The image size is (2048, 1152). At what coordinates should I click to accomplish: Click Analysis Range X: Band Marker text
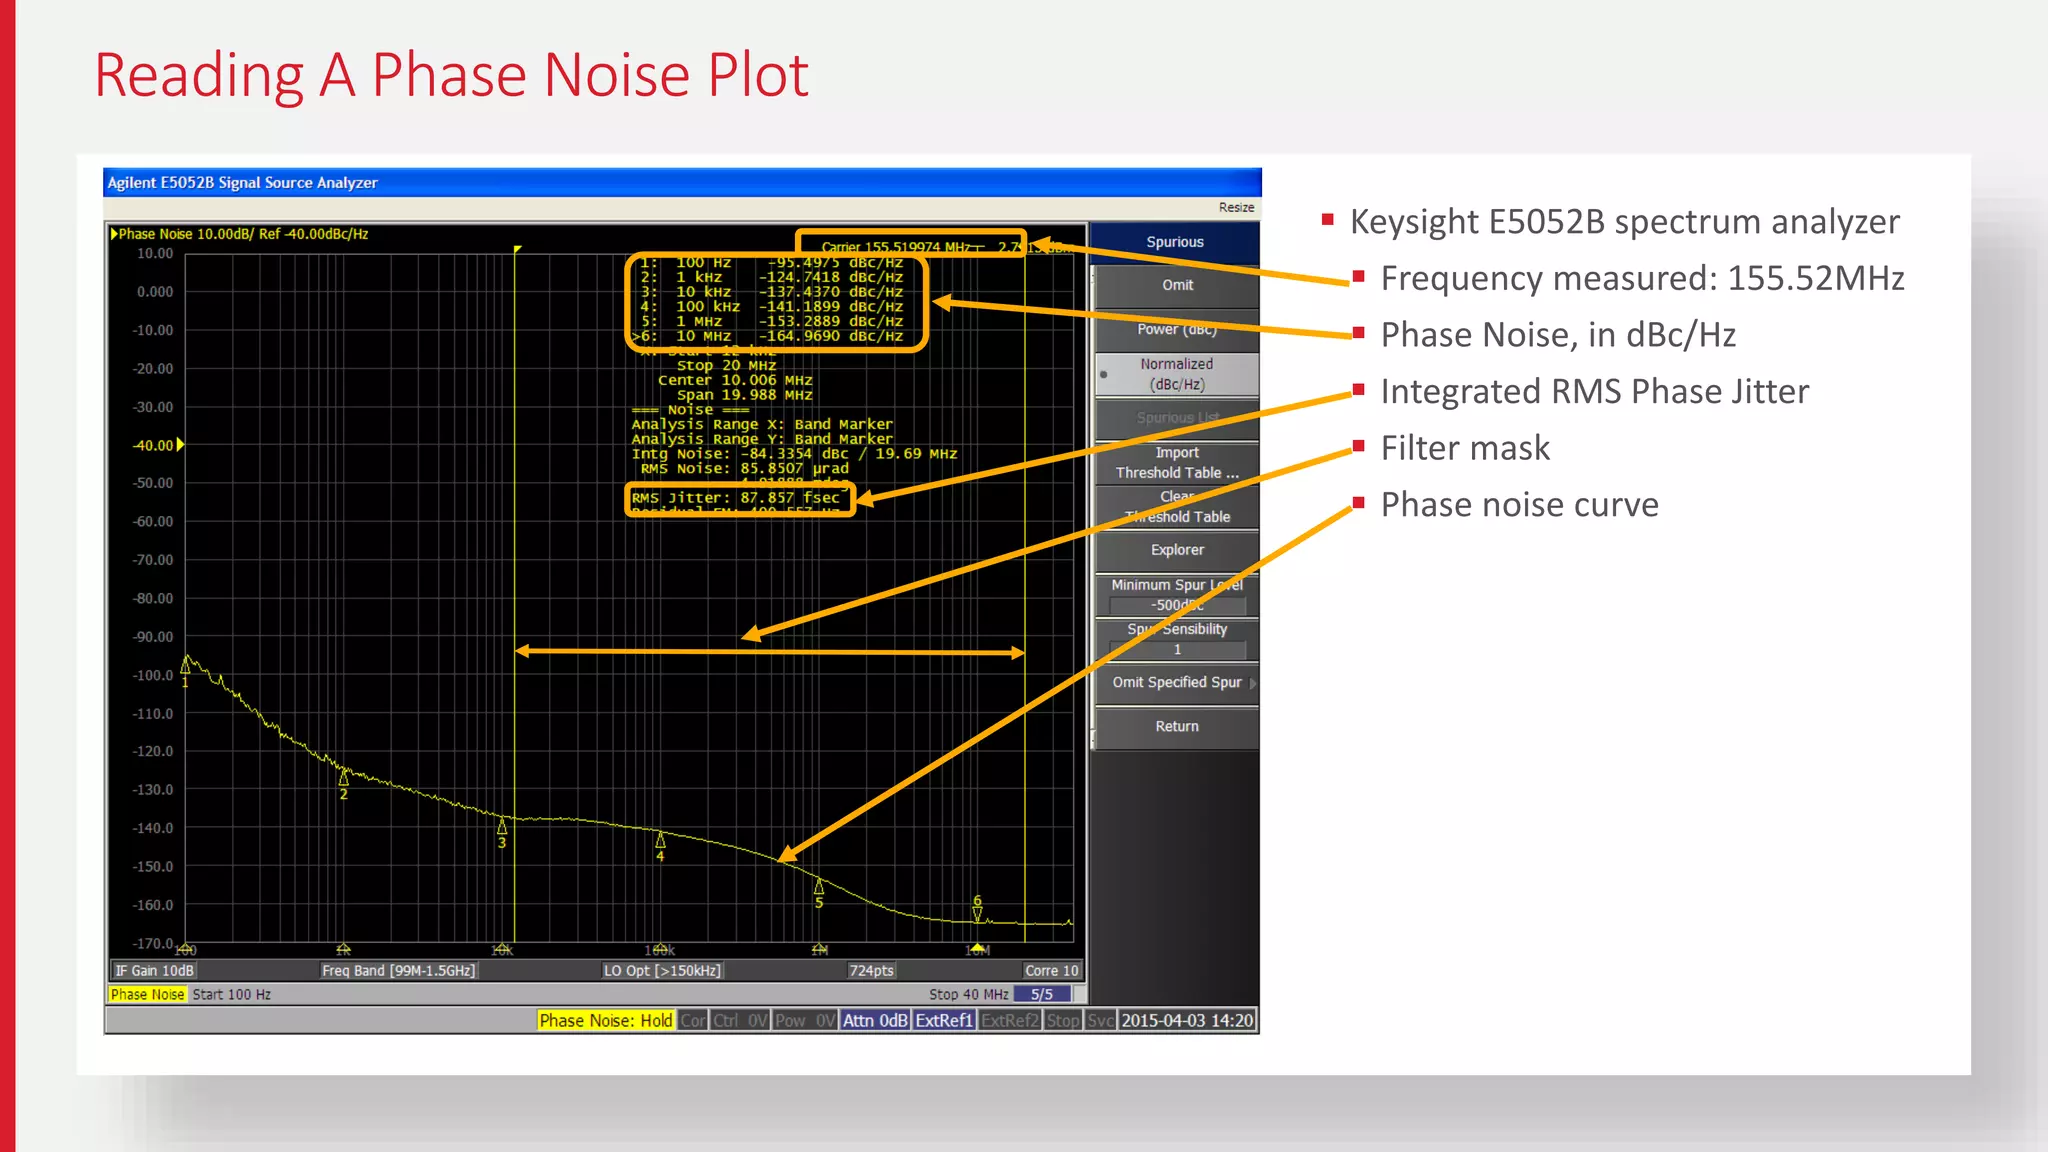click(x=762, y=425)
